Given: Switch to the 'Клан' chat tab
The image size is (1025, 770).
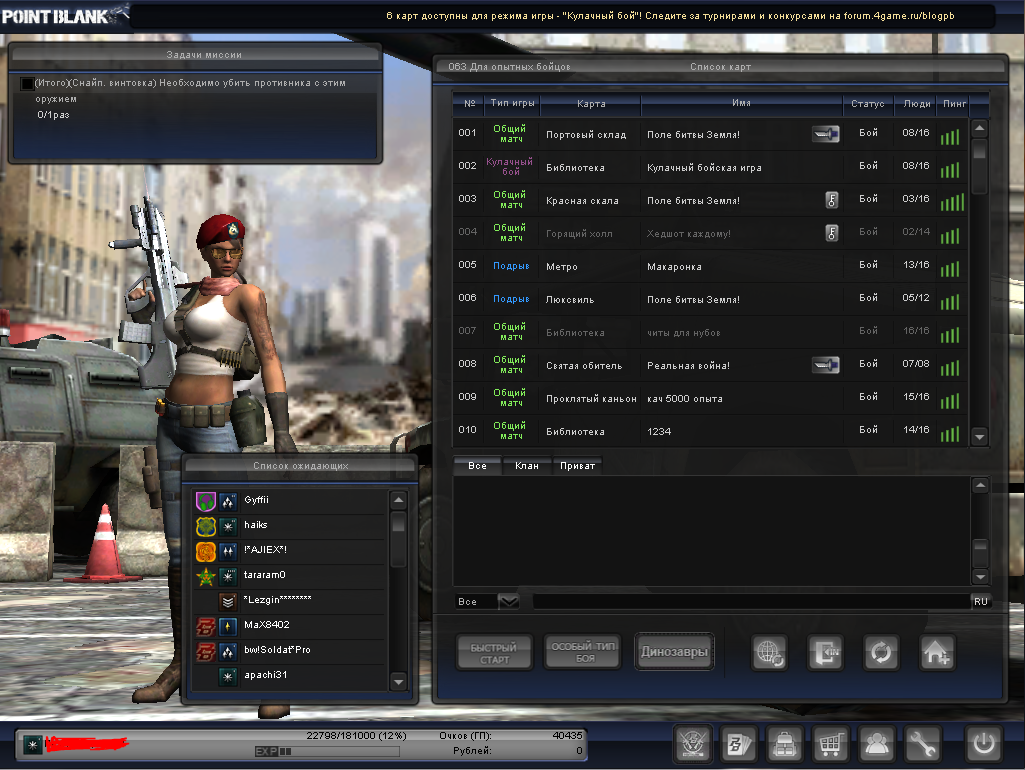Looking at the screenshot, I should pyautogui.click(x=527, y=465).
